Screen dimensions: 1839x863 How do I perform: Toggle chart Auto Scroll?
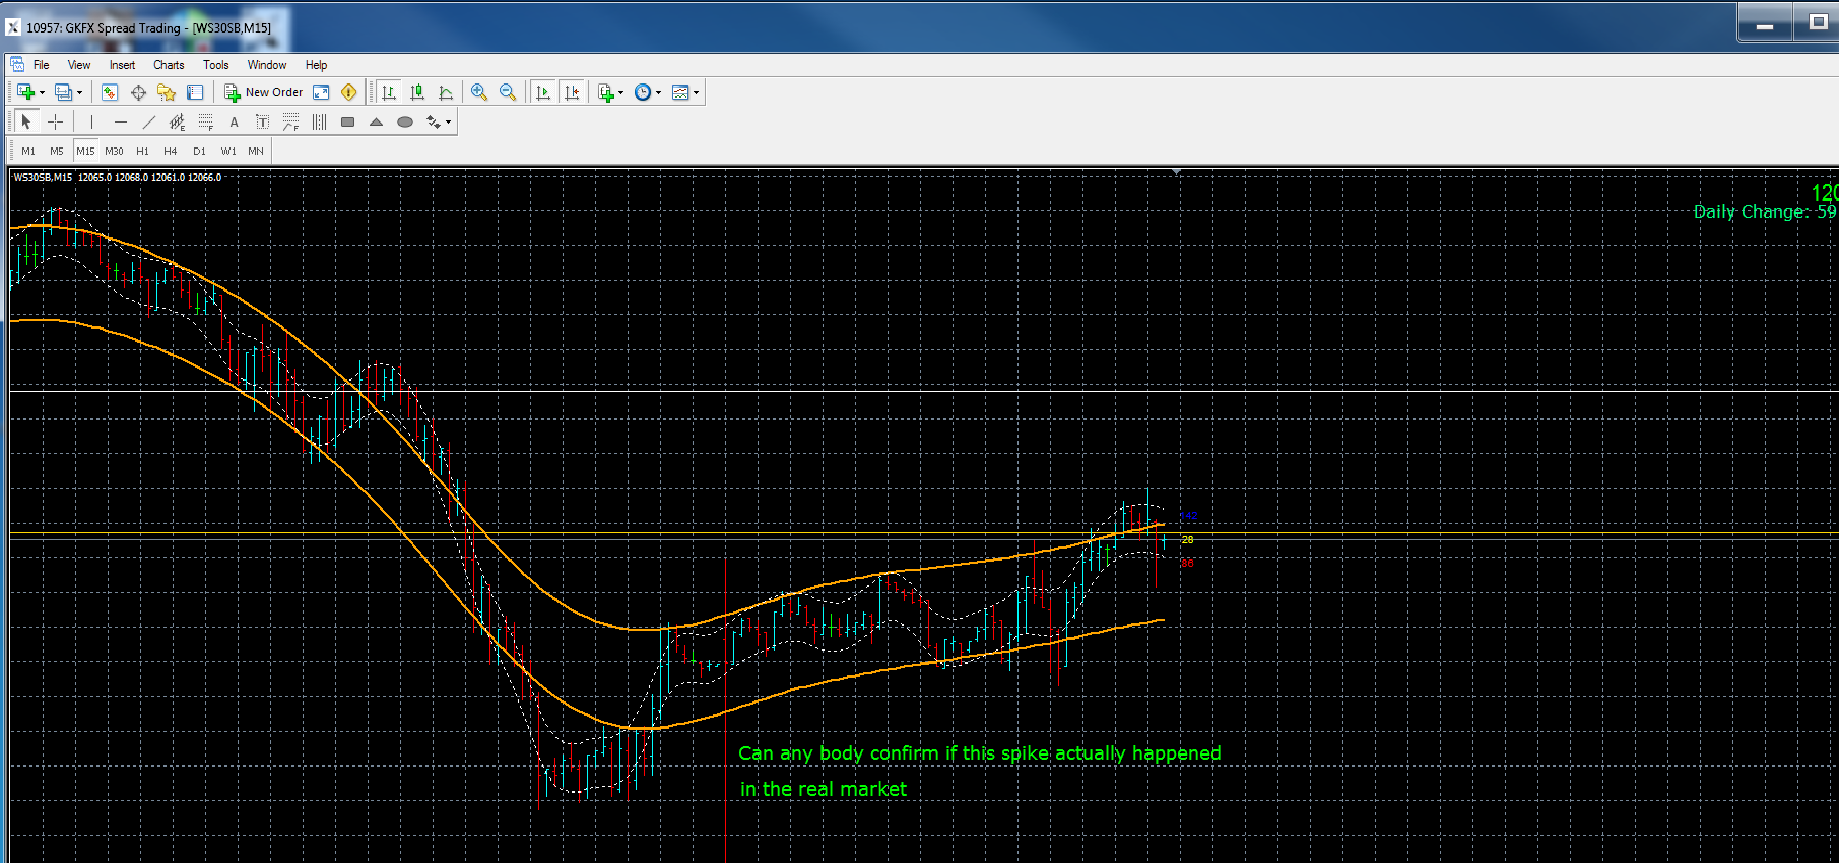tap(543, 92)
